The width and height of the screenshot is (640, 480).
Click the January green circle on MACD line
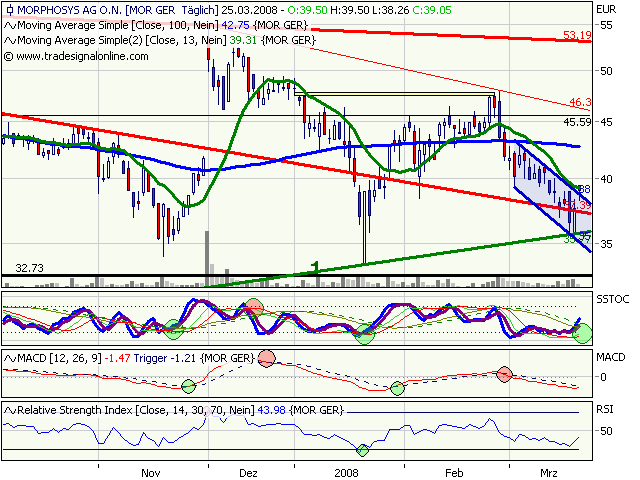(x=397, y=389)
